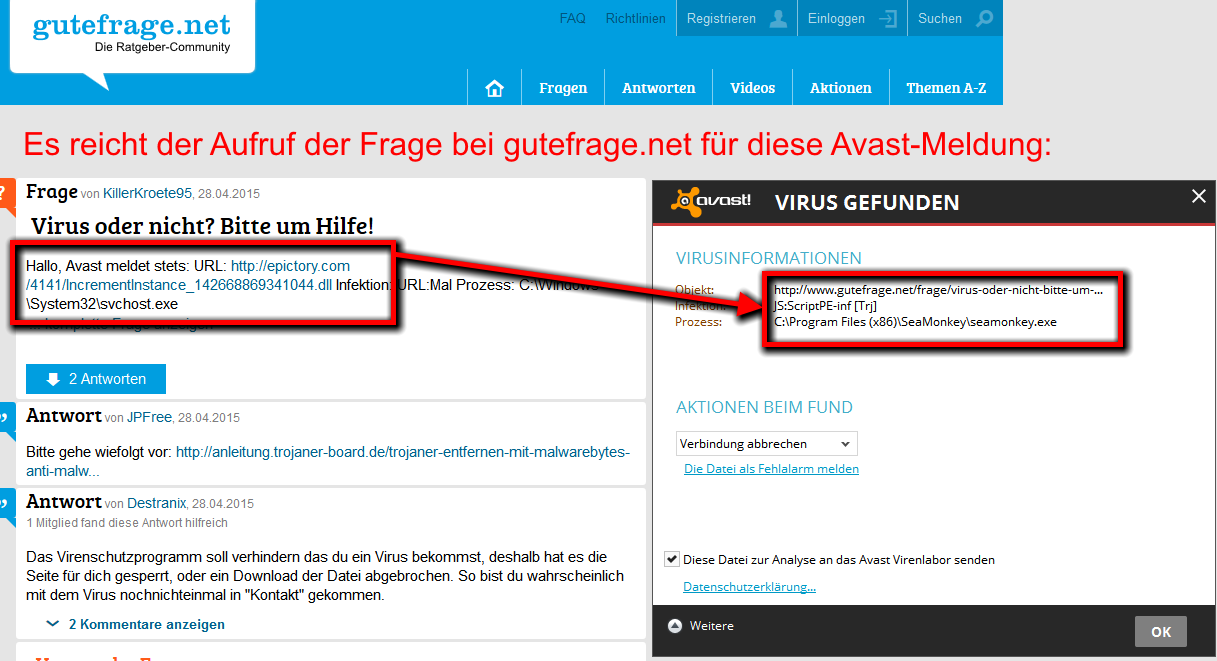
Task: Click the Einloggen arrow icon
Action: pos(887,18)
